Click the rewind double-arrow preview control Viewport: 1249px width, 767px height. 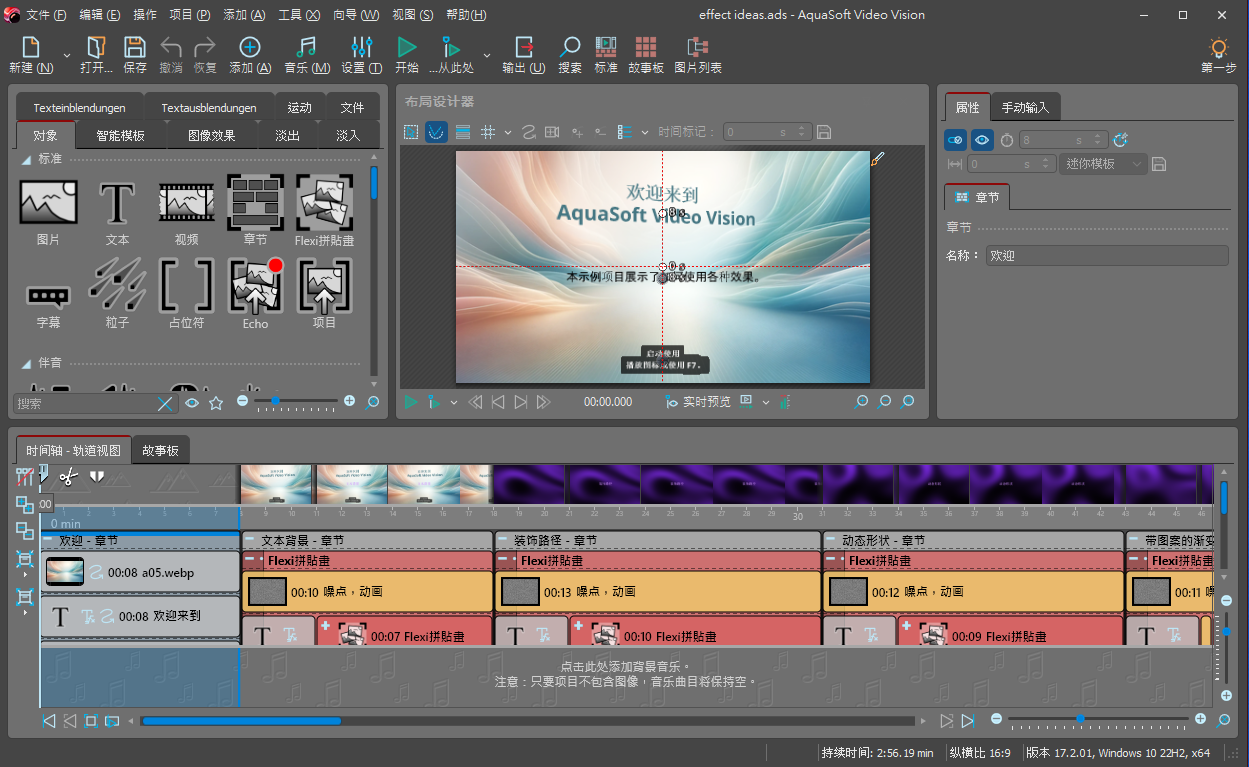475,402
